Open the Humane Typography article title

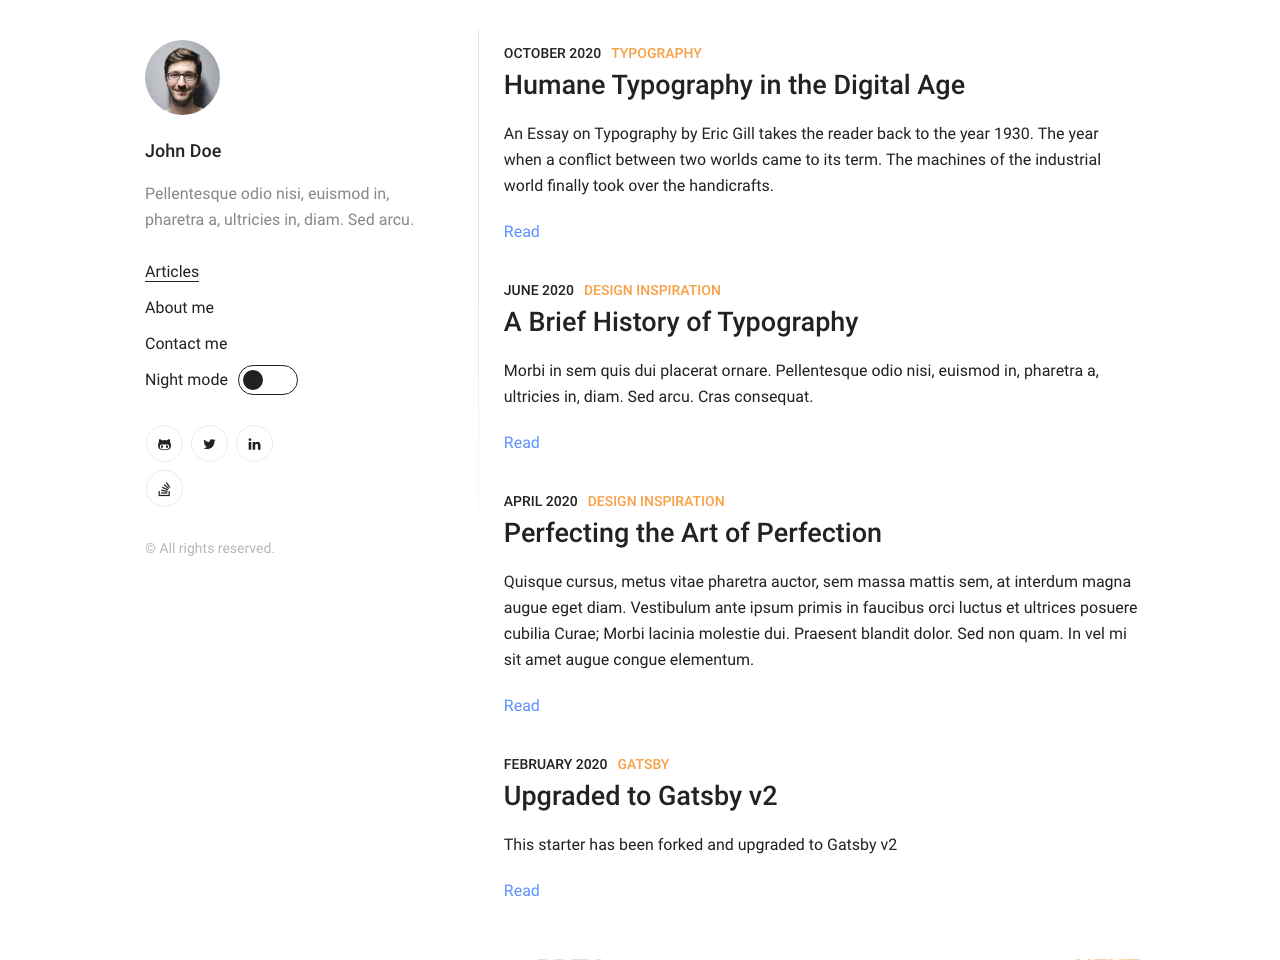(x=734, y=85)
